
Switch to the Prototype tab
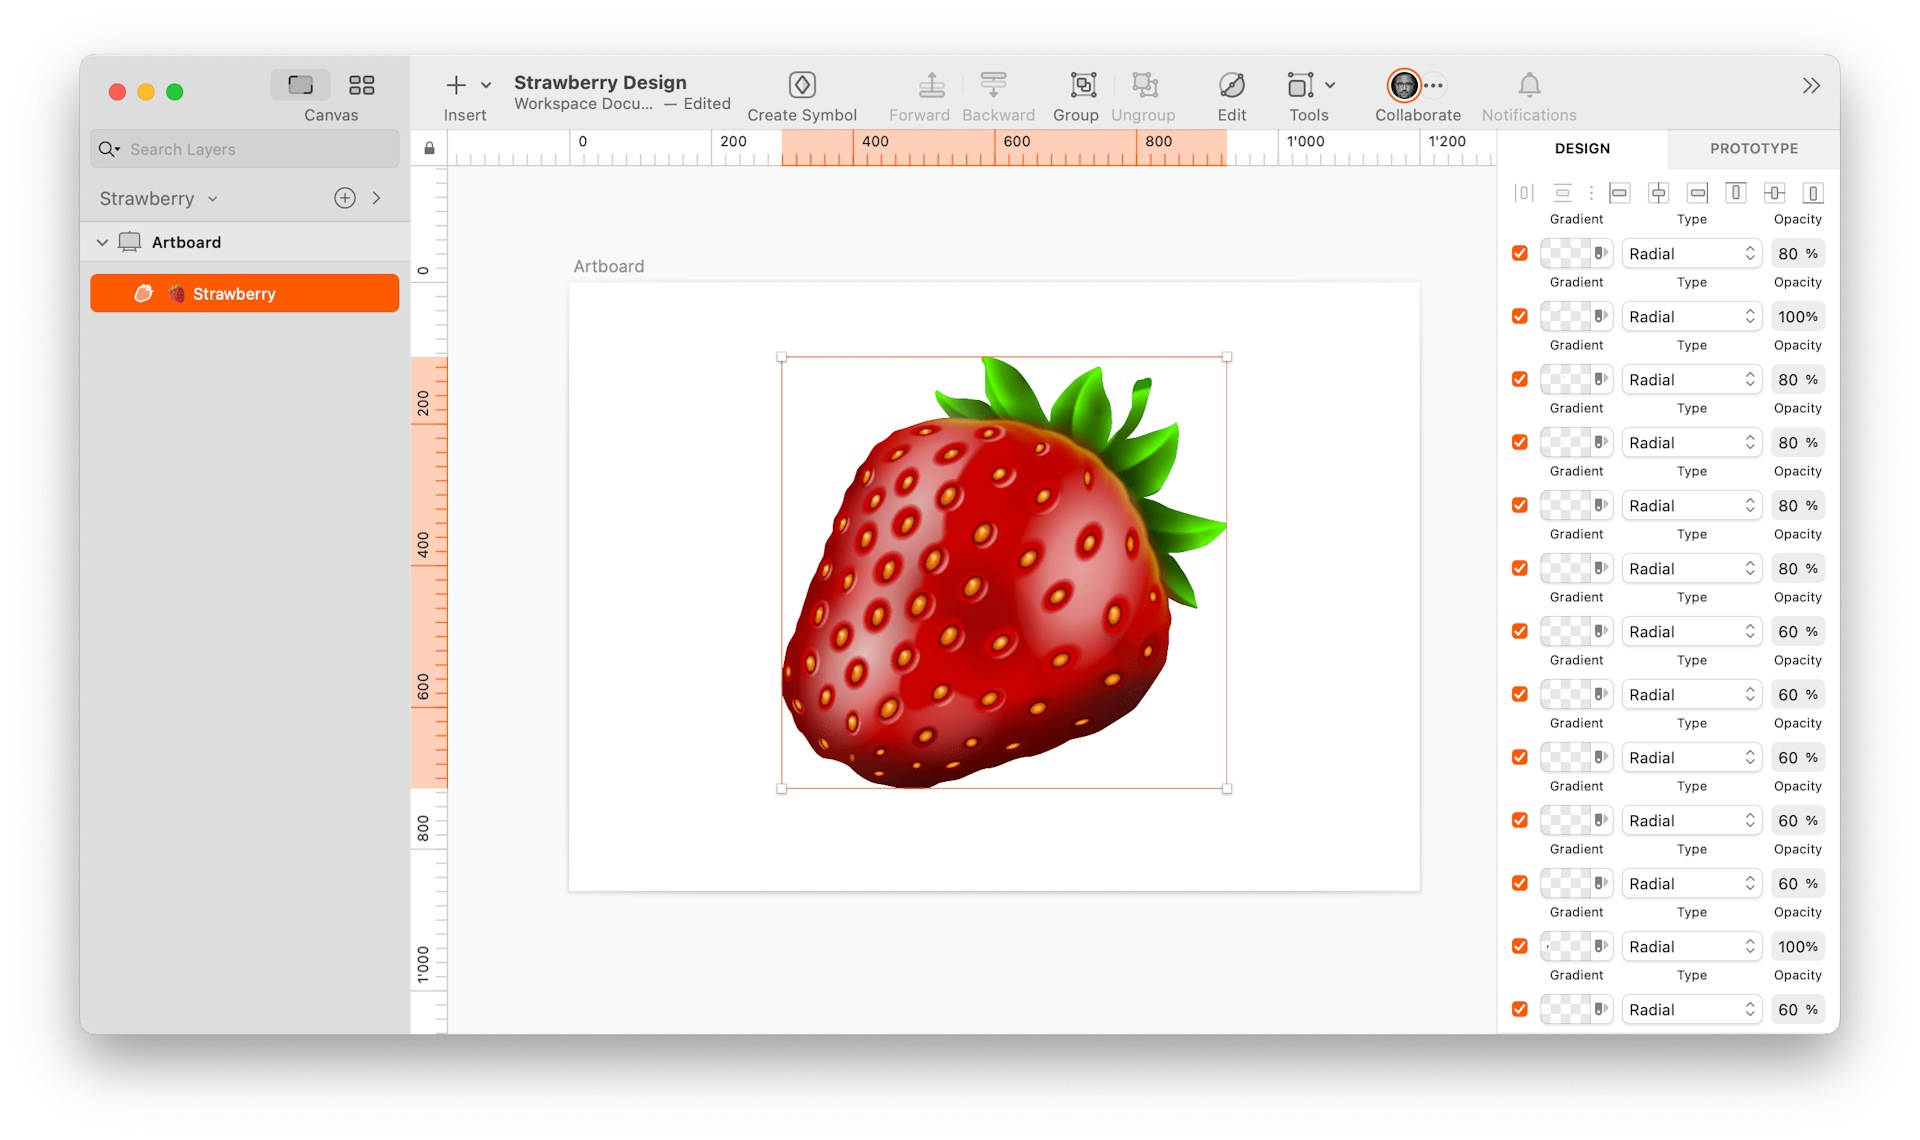[1752, 148]
